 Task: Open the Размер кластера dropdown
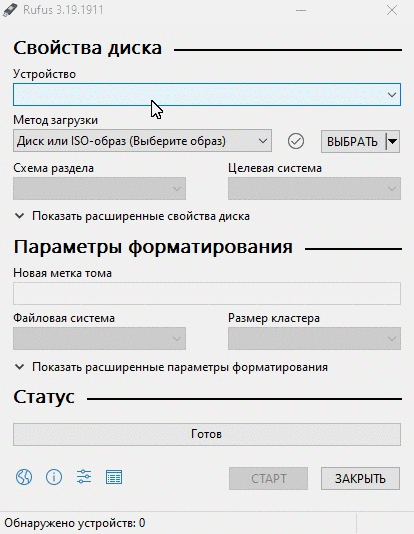pyautogui.click(x=314, y=339)
